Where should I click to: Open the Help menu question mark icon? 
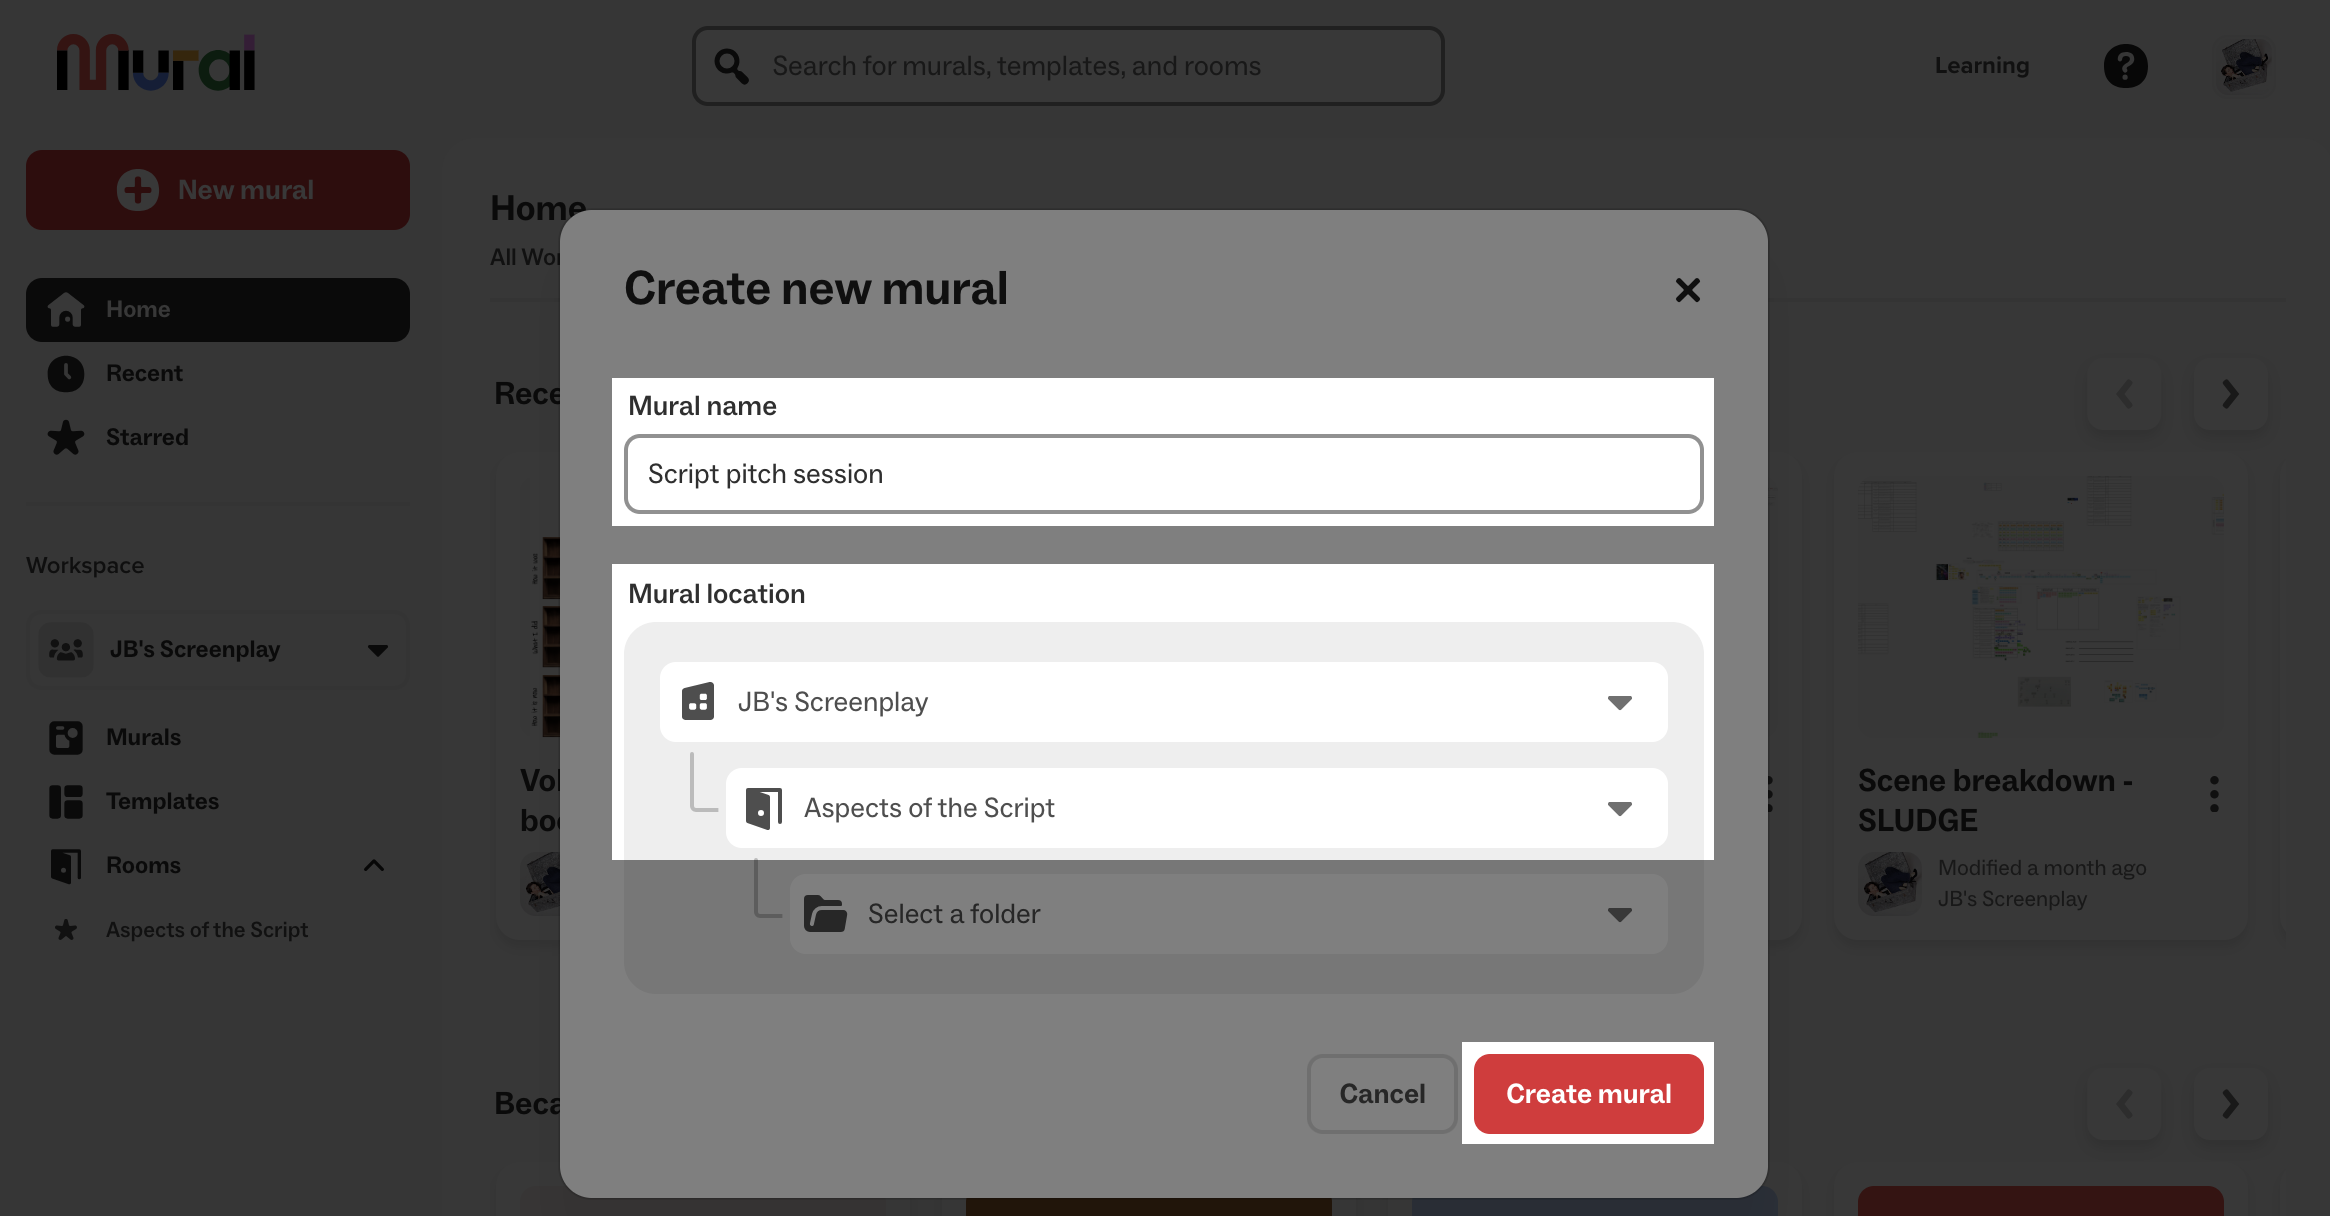pos(2126,65)
